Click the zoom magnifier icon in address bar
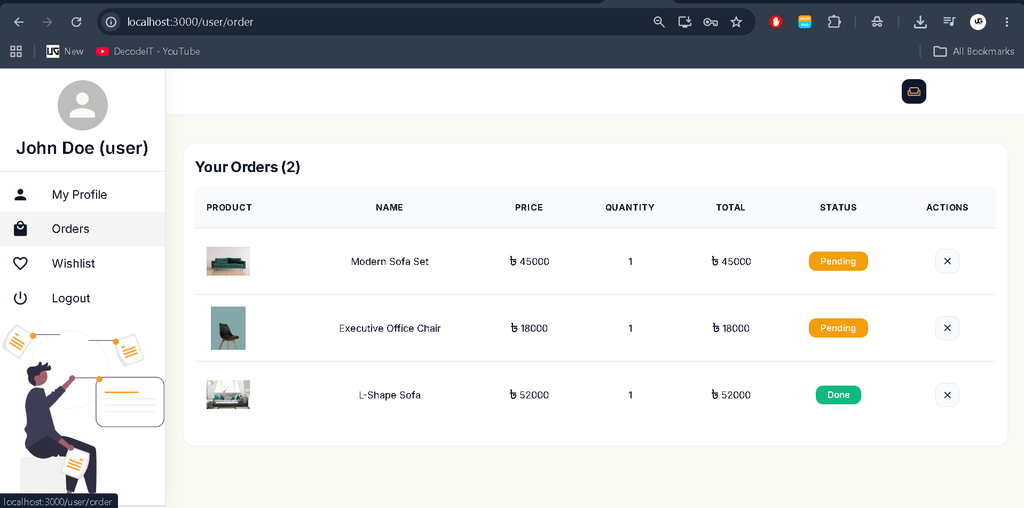 659,22
